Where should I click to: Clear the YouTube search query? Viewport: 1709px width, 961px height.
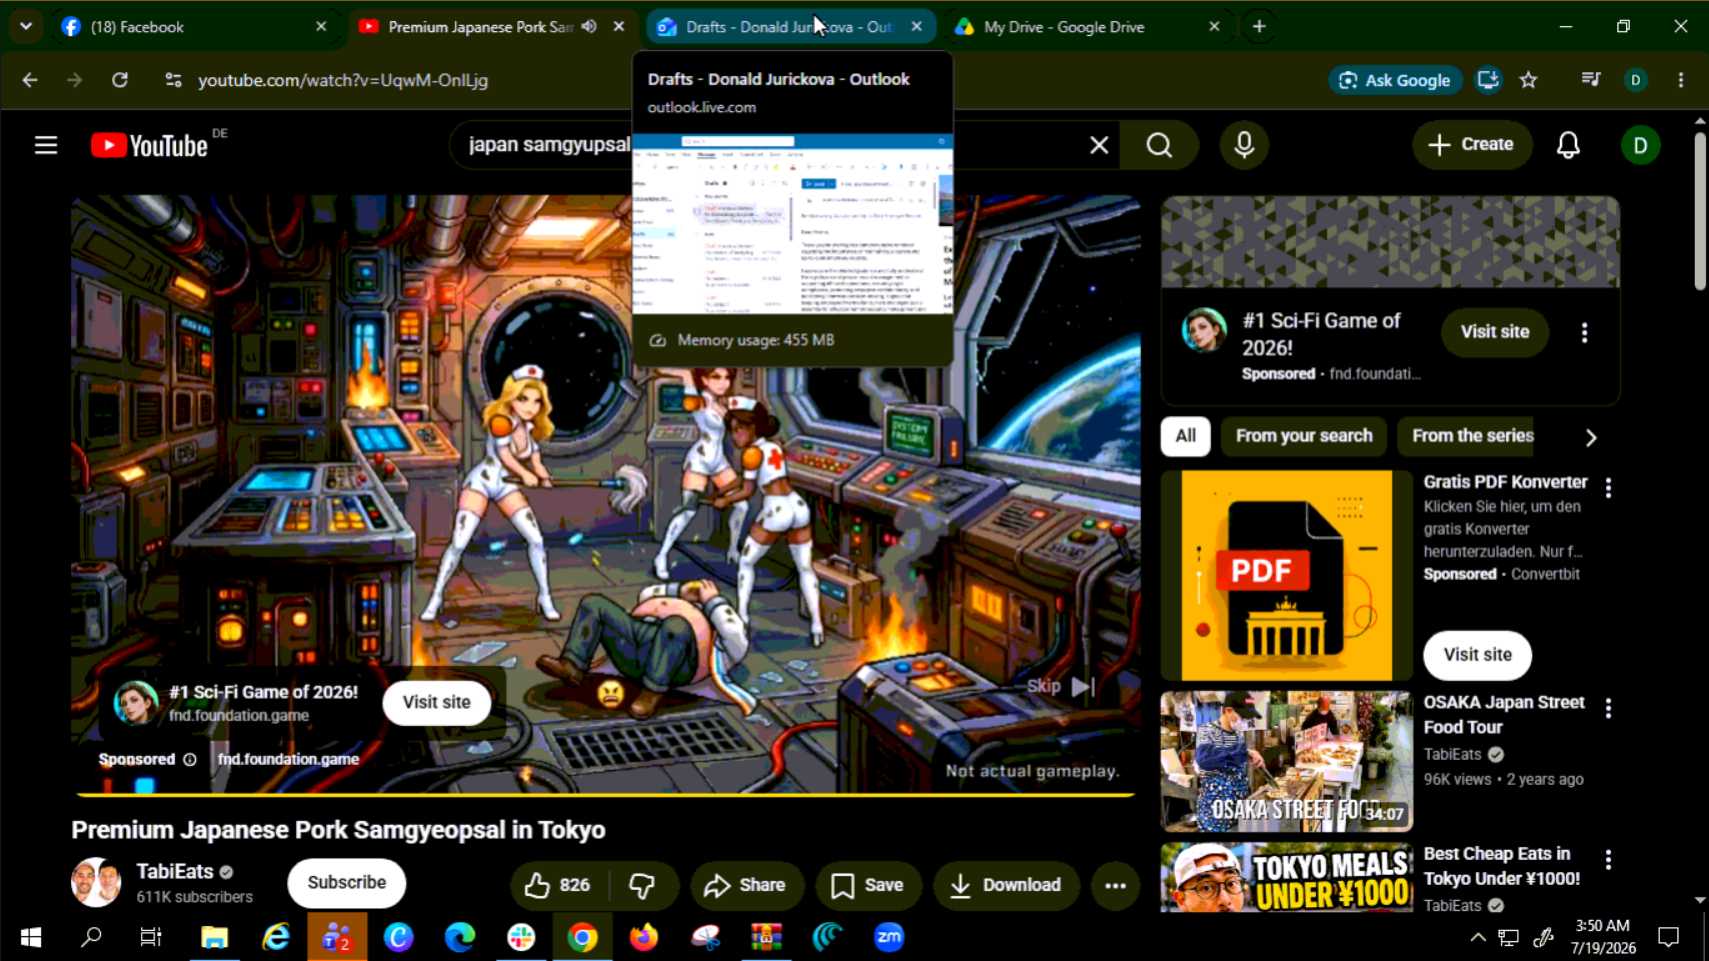pos(1099,146)
